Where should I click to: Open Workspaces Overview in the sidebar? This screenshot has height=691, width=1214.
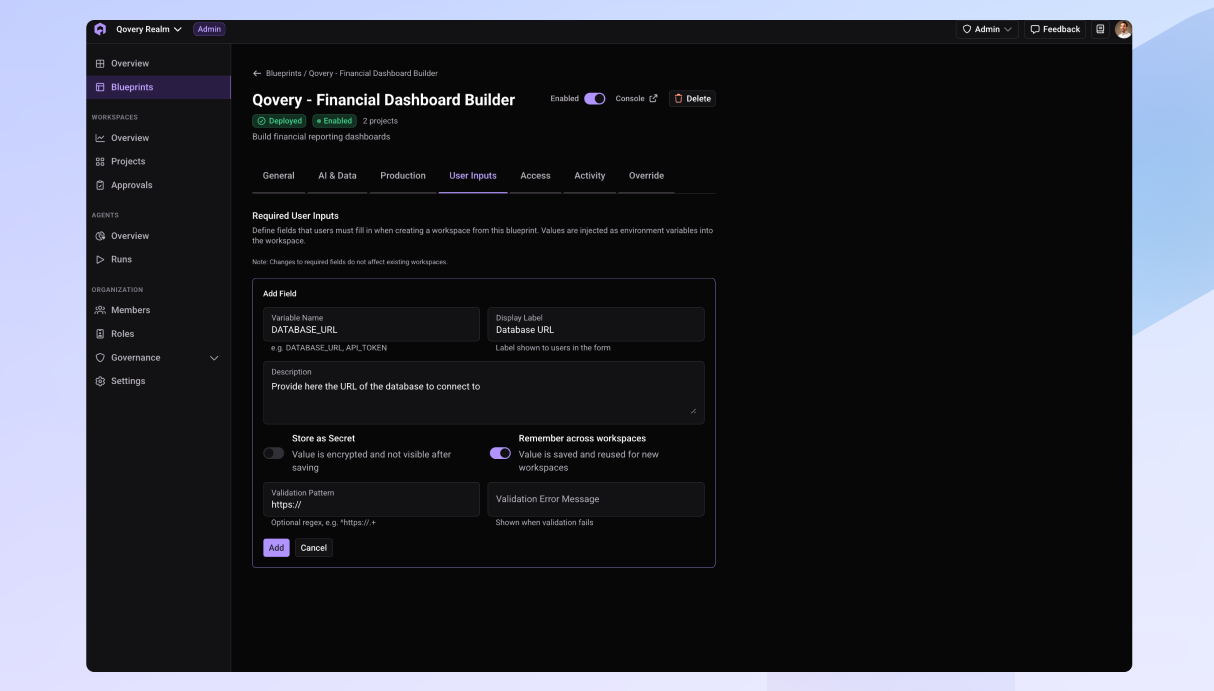click(x=158, y=138)
